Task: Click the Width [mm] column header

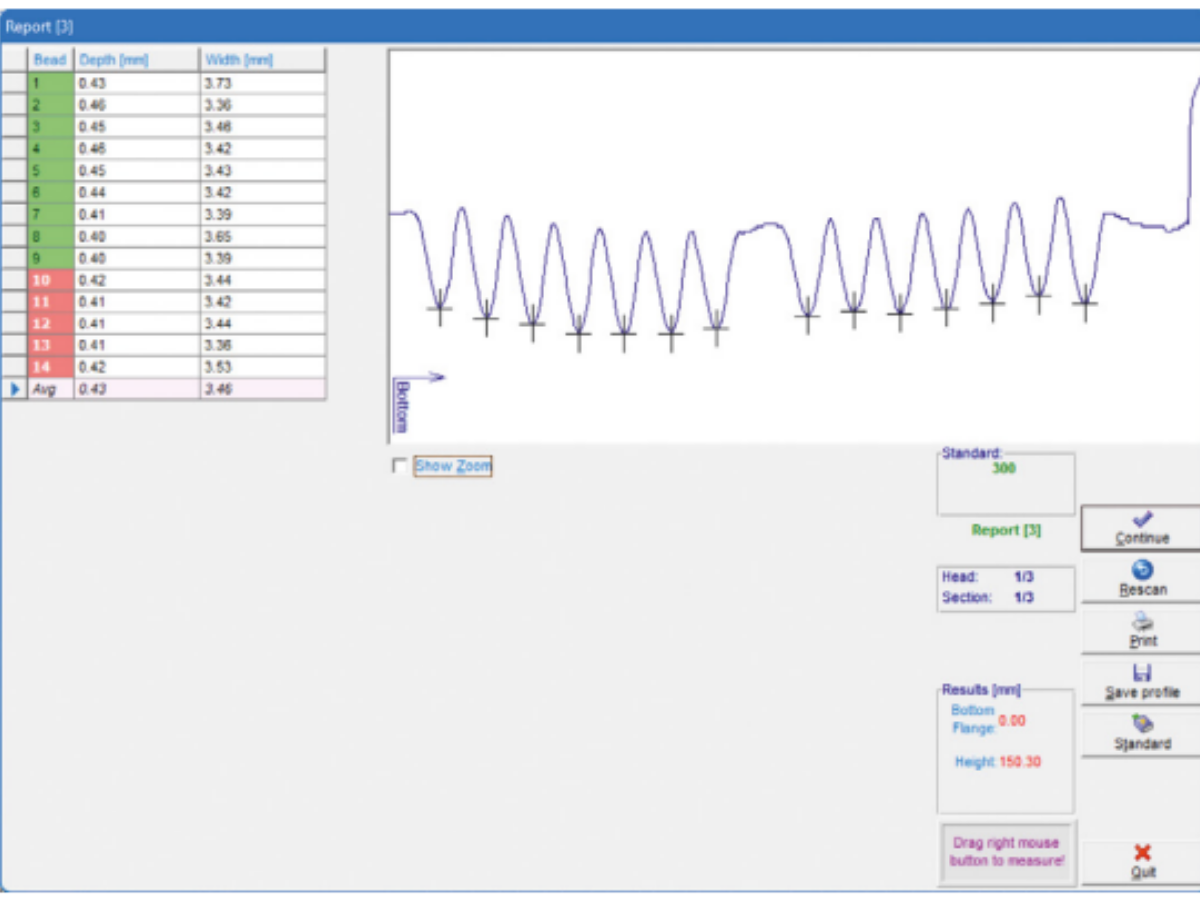Action: point(262,60)
